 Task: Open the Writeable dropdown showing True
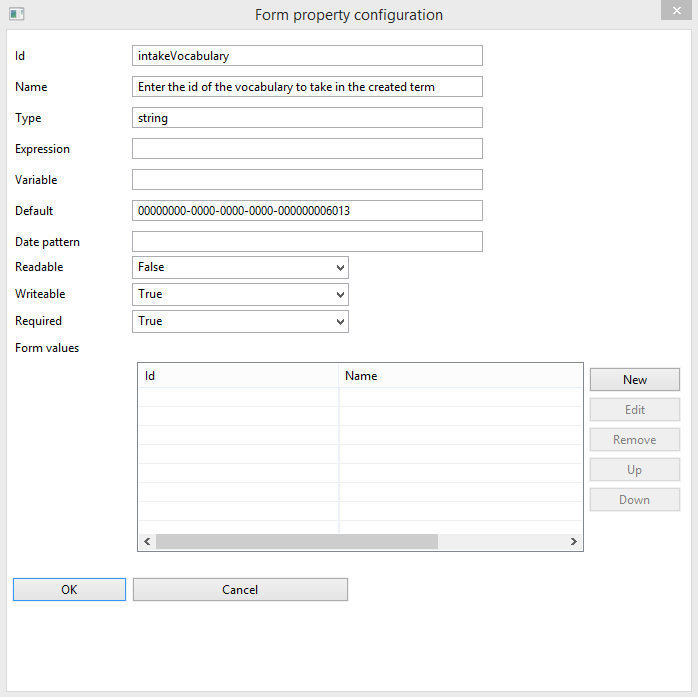click(240, 294)
